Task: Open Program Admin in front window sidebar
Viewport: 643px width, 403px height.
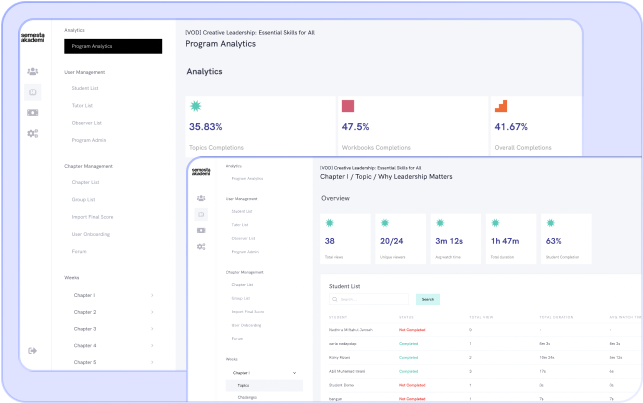Action: click(245, 252)
